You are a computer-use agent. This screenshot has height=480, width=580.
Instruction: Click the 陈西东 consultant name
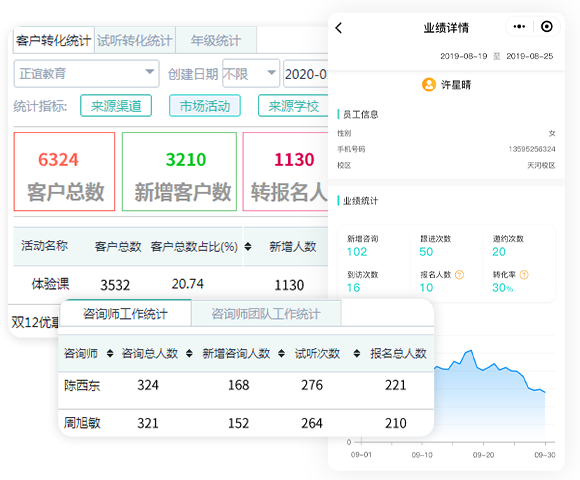(x=82, y=385)
